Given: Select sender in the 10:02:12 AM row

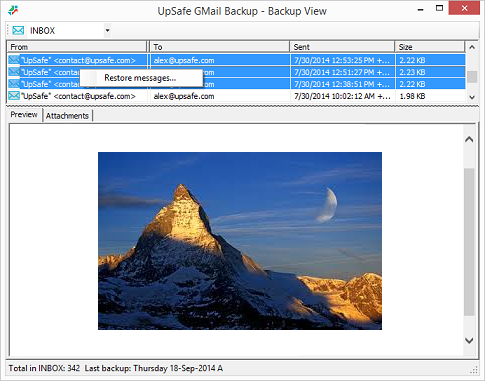Looking at the screenshot, I should click(78, 96).
